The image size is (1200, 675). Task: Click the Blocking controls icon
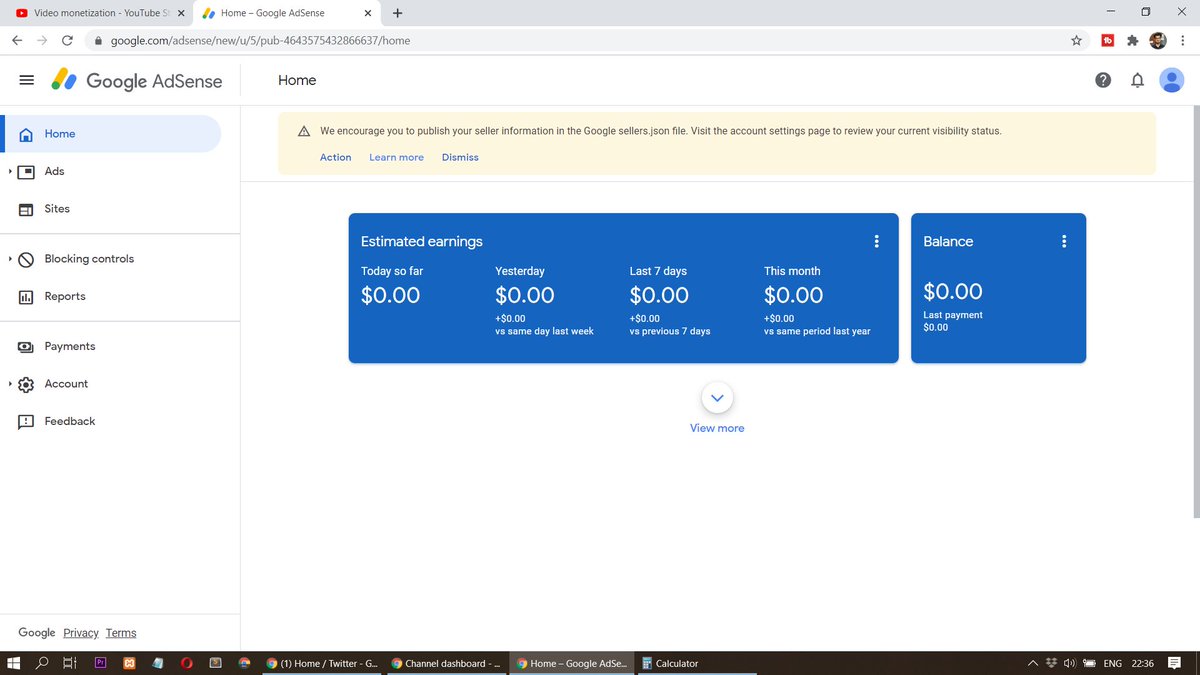click(27, 259)
